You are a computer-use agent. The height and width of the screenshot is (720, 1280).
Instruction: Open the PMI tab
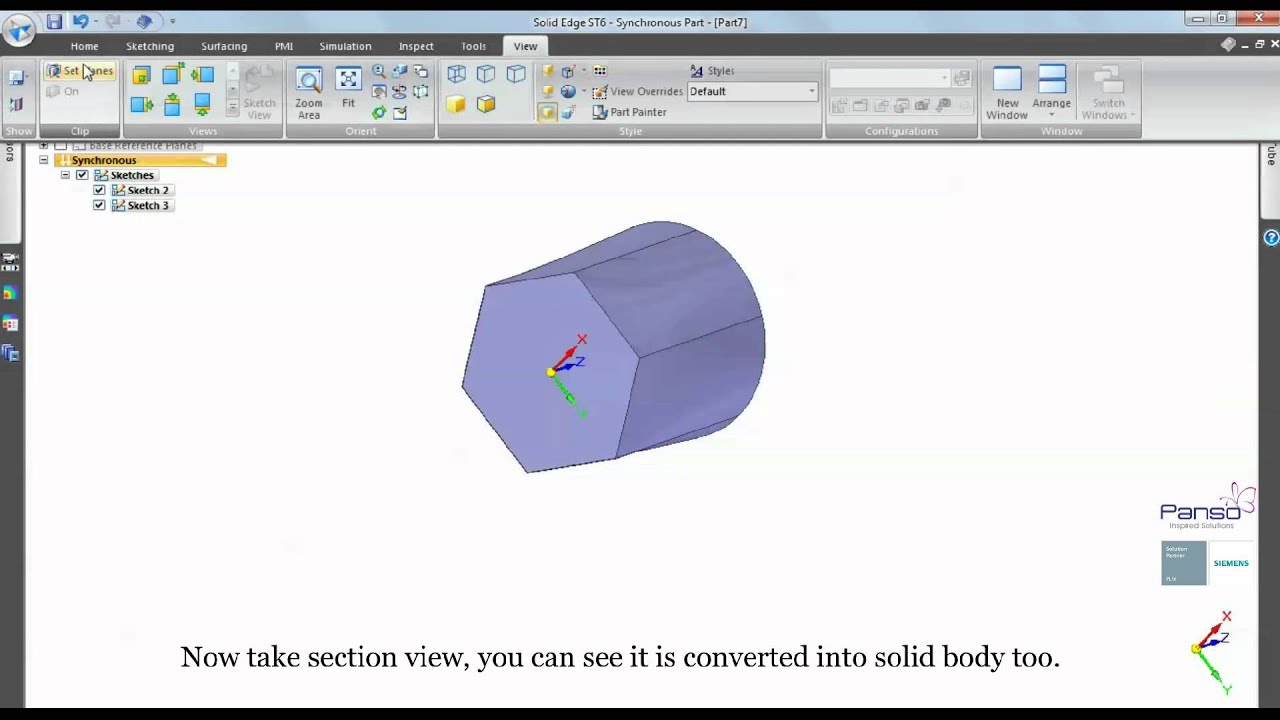click(284, 46)
